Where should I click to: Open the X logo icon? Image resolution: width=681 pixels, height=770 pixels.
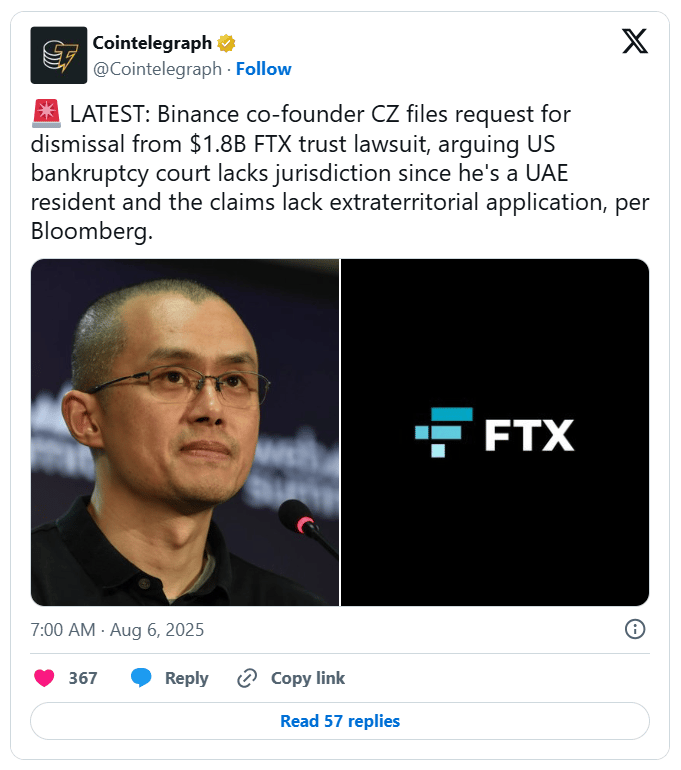click(x=634, y=41)
